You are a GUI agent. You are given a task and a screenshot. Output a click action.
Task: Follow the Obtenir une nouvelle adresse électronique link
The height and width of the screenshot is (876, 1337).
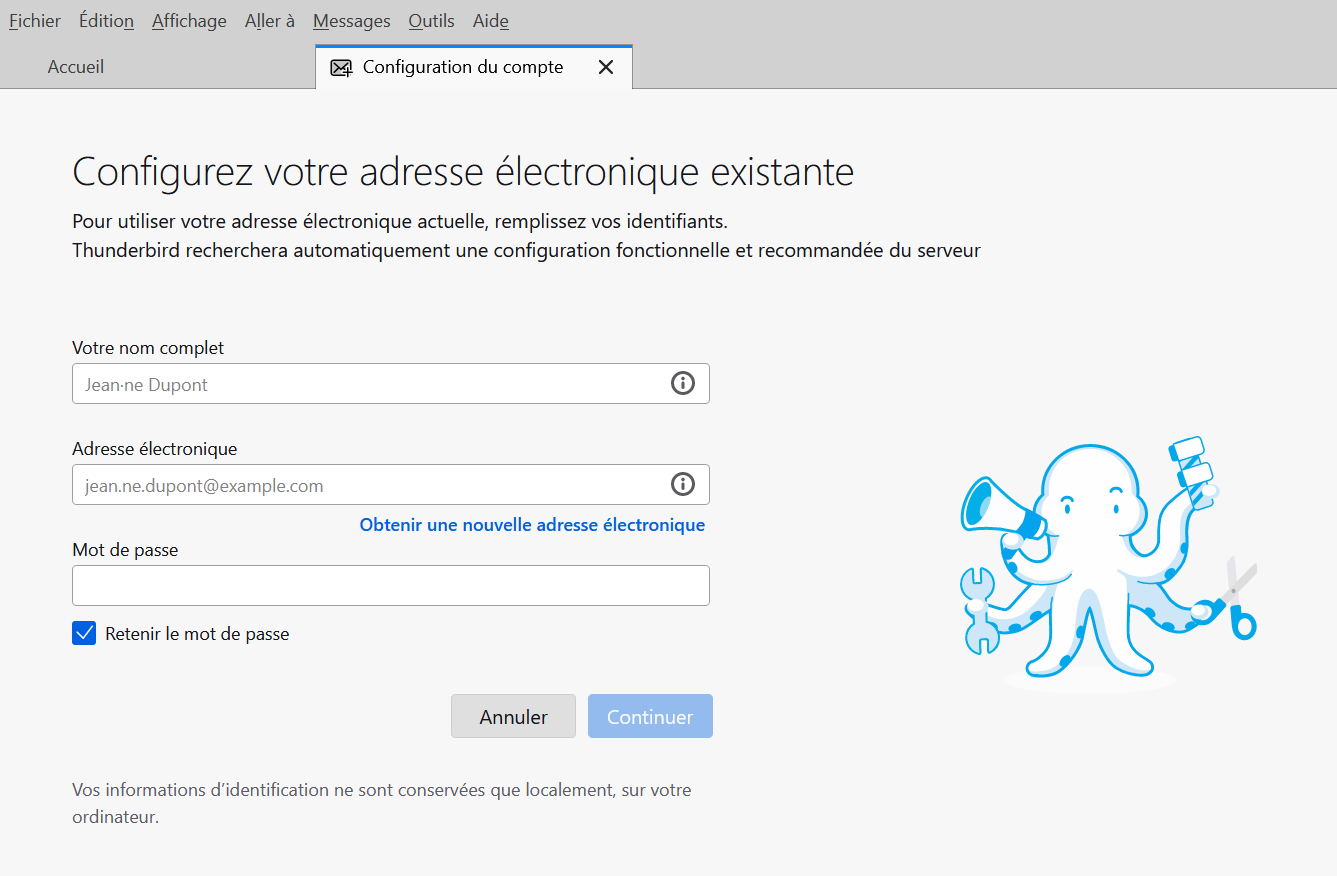[x=532, y=525]
